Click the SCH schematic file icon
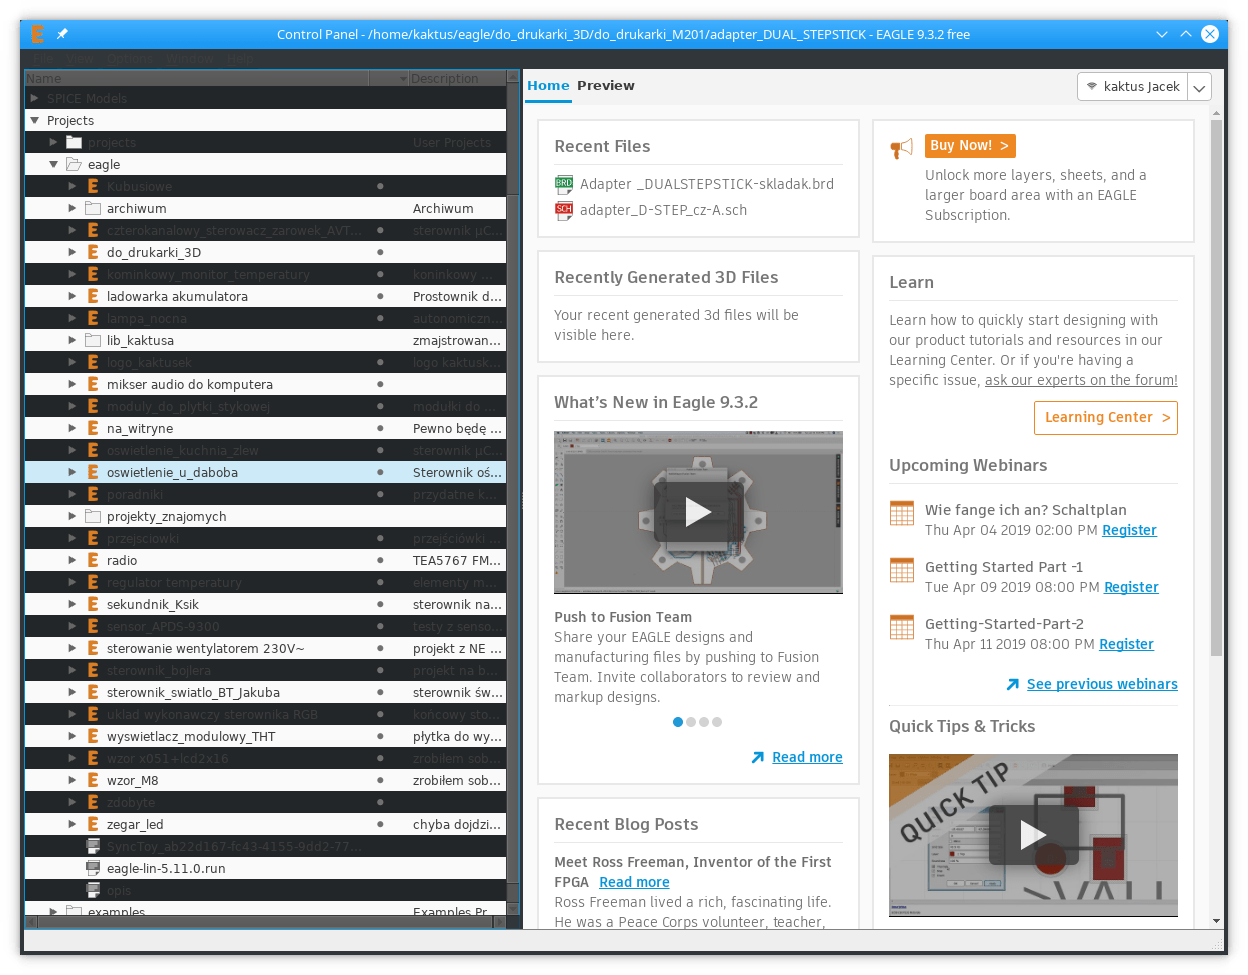The height and width of the screenshot is (975, 1248). tap(564, 211)
